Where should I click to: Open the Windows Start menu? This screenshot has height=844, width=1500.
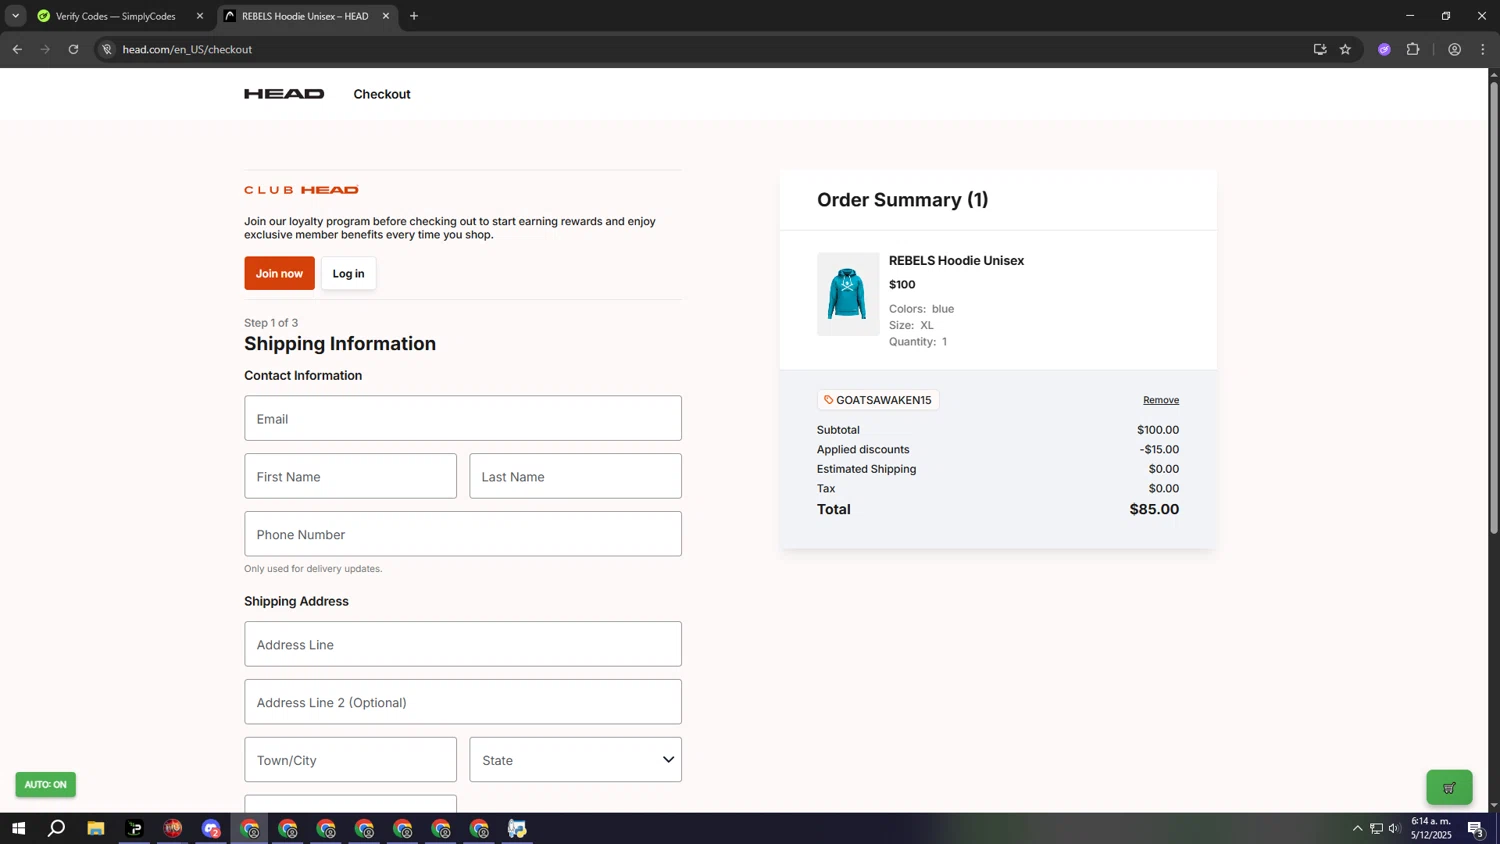18,828
